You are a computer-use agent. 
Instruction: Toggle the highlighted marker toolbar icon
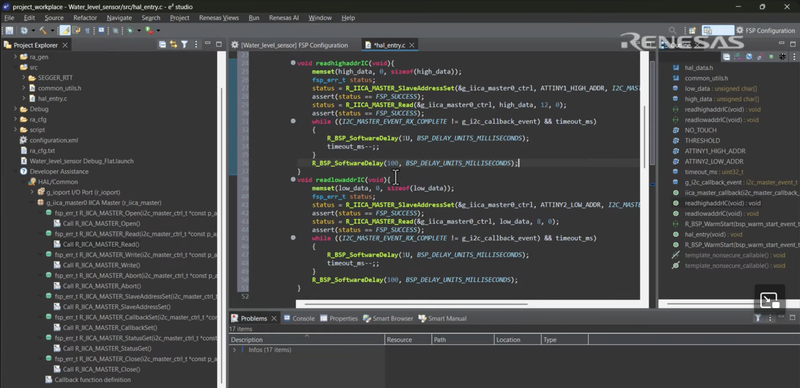click(65, 31)
